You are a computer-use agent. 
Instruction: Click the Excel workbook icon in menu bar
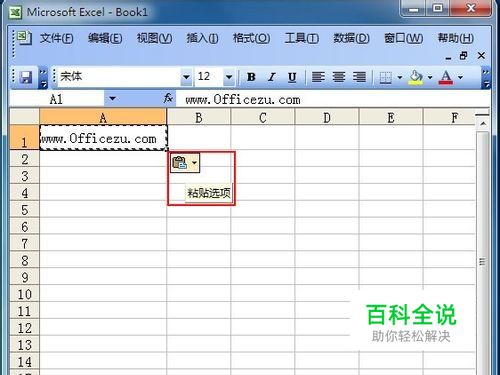(24, 37)
